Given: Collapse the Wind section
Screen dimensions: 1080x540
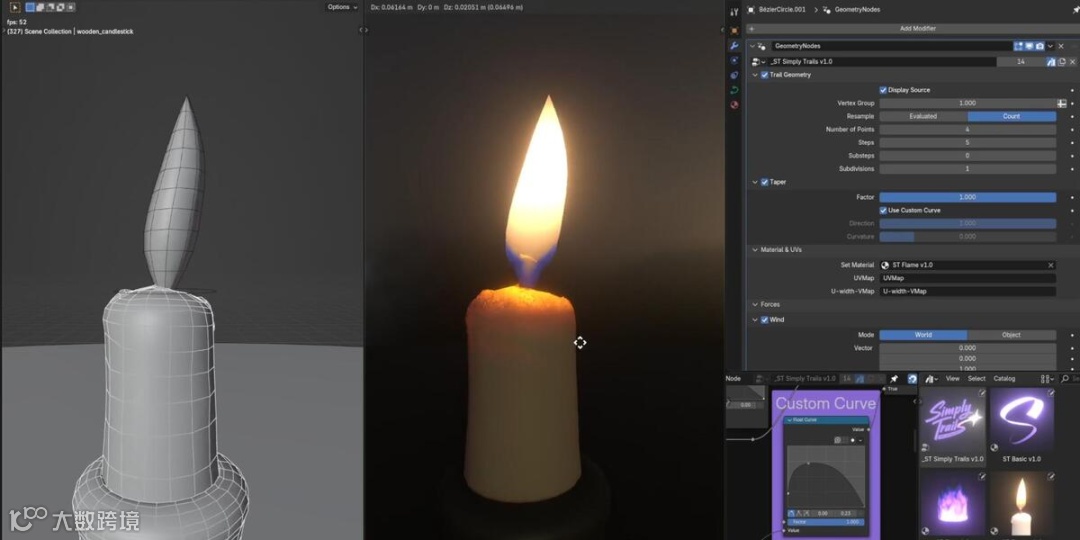Looking at the screenshot, I should pos(755,320).
